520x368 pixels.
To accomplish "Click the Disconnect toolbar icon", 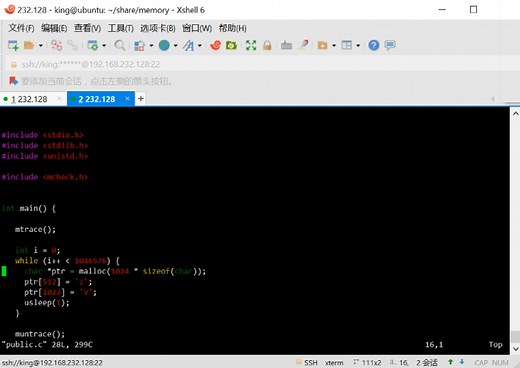I will pos(56,45).
